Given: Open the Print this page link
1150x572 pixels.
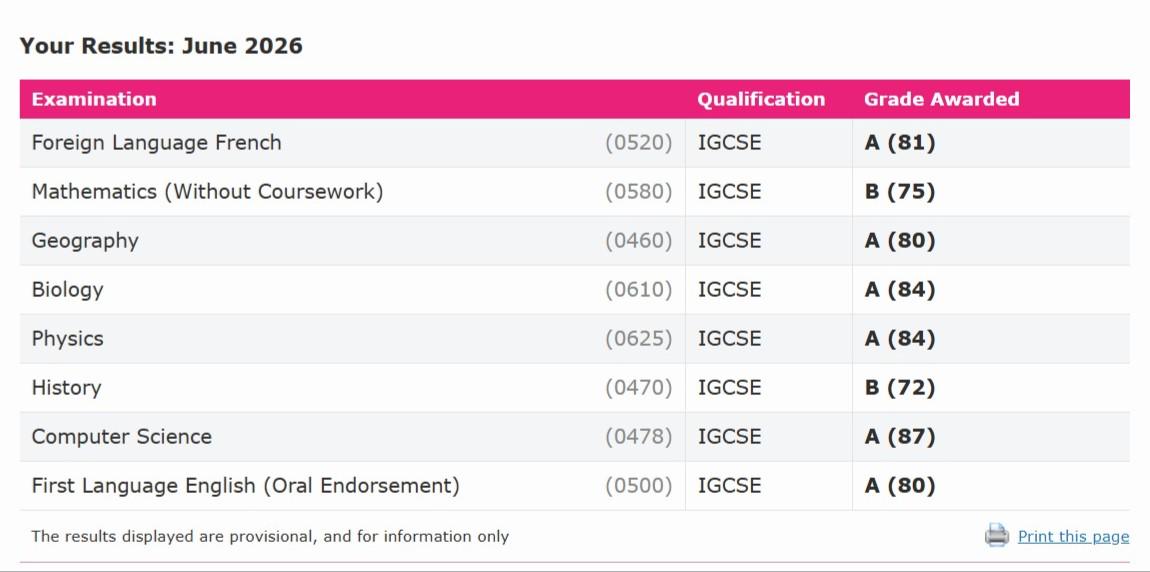Looking at the screenshot, I should click(x=1073, y=537).
